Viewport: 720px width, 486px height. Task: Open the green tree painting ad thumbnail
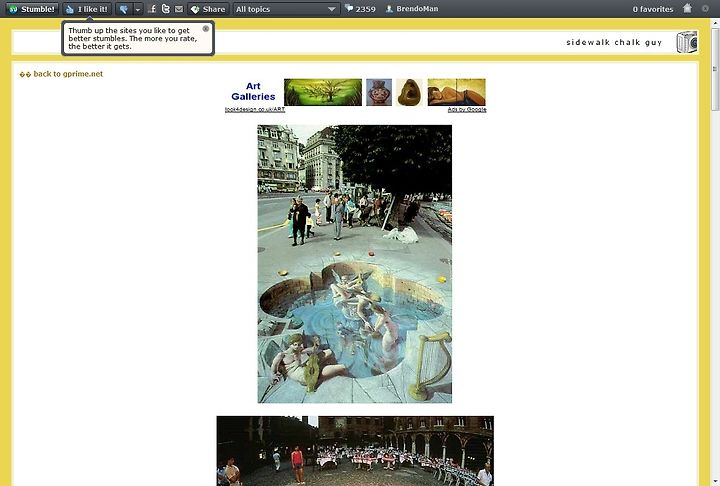[323, 92]
